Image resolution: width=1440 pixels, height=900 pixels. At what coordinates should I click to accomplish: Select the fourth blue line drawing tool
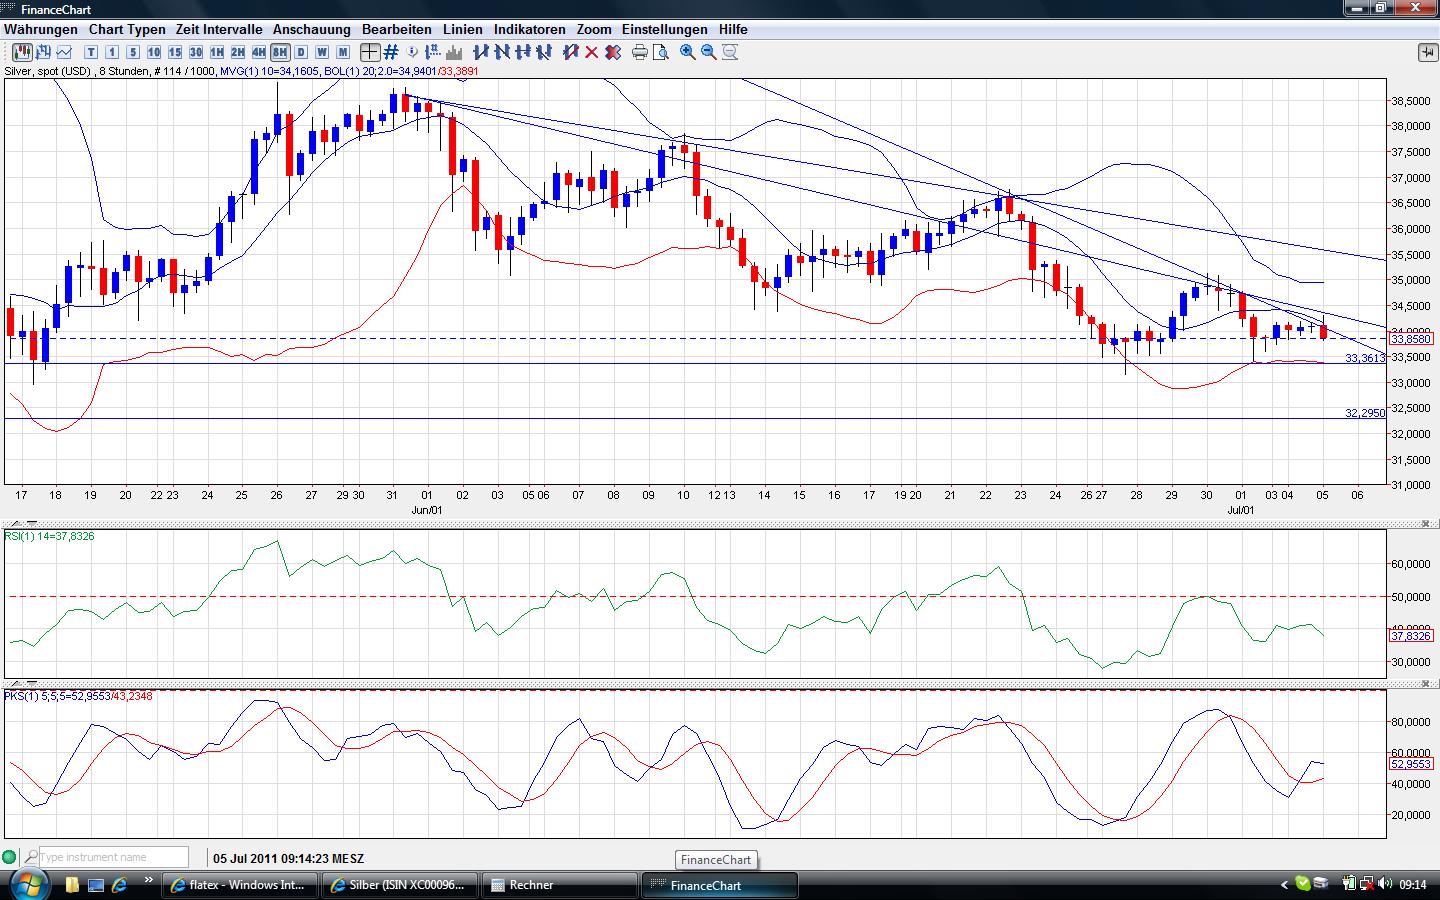click(x=544, y=52)
